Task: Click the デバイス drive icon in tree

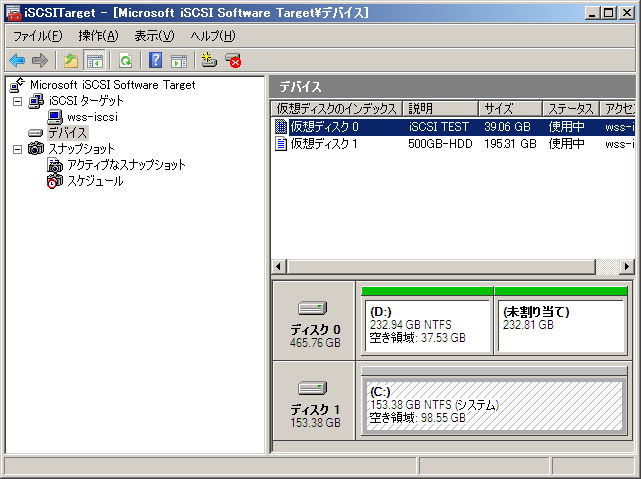Action: [36, 133]
